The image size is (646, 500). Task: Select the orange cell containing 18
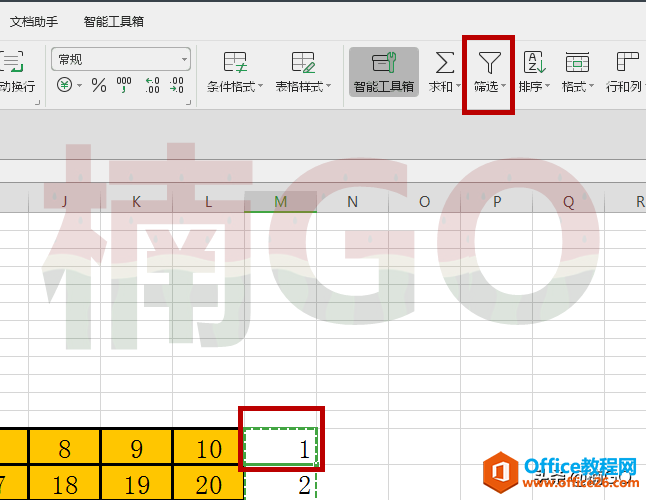tap(64, 483)
